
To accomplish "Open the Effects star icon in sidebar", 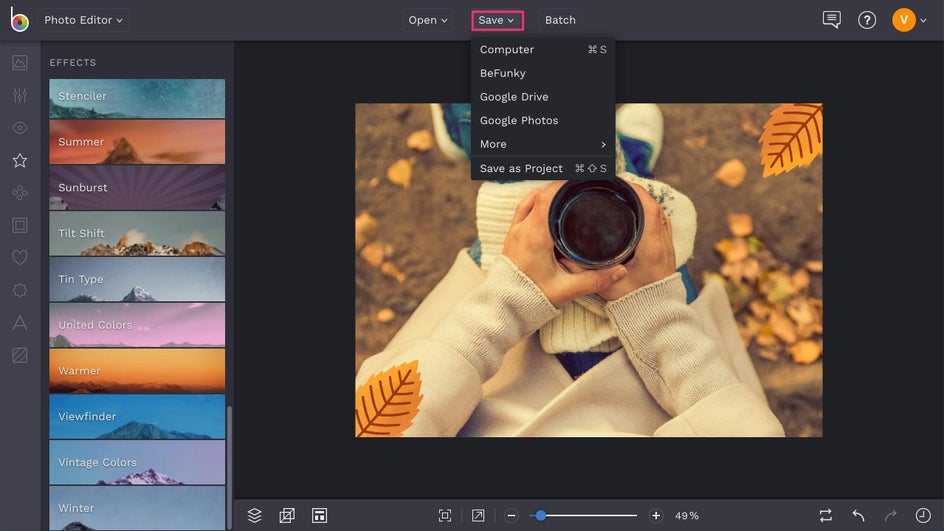I will point(19,160).
